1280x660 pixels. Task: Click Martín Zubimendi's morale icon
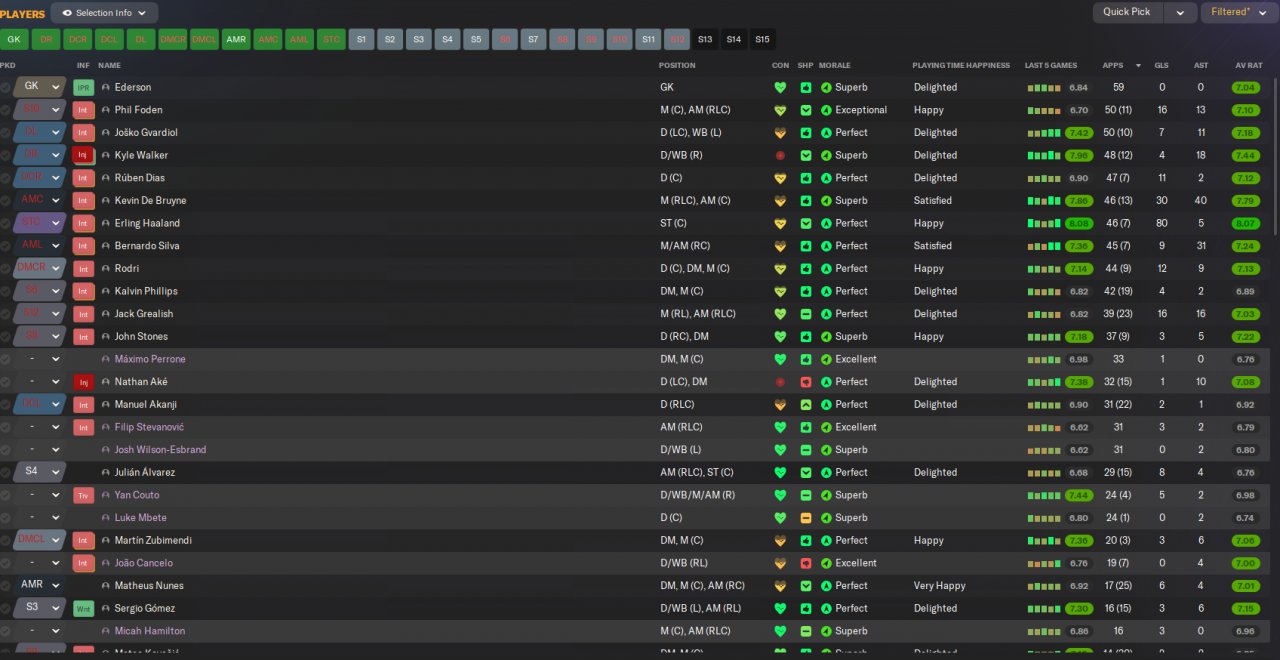[826, 541]
